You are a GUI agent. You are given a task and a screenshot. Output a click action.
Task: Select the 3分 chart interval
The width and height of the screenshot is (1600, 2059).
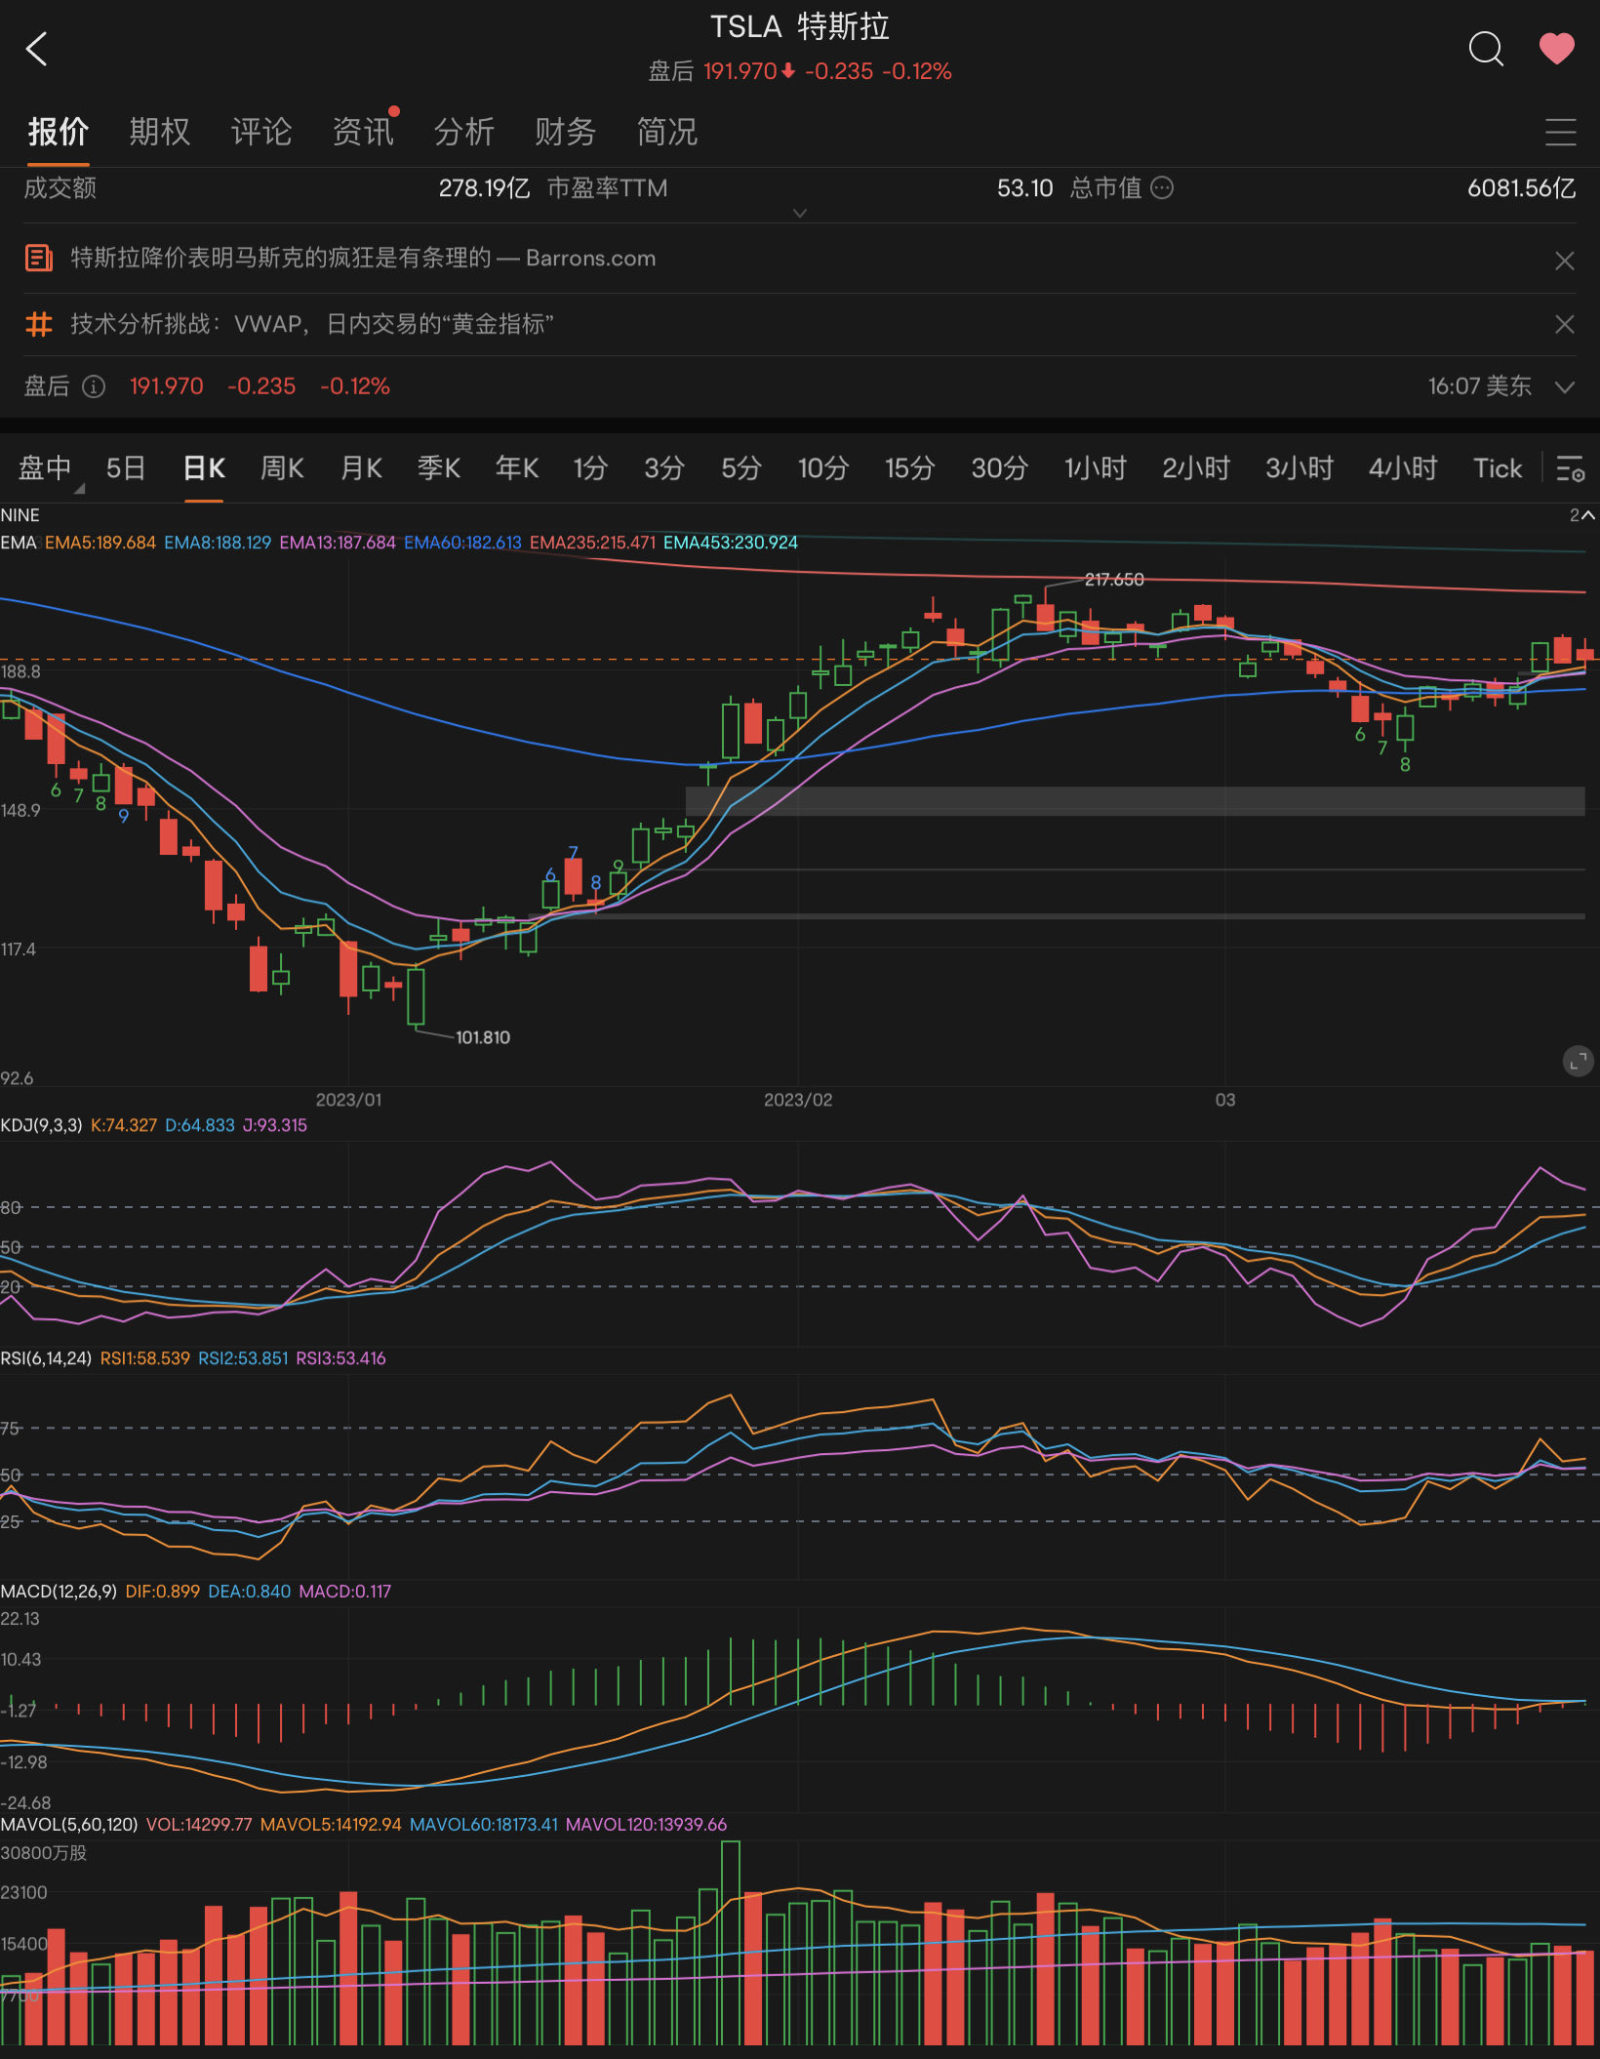pyautogui.click(x=664, y=468)
